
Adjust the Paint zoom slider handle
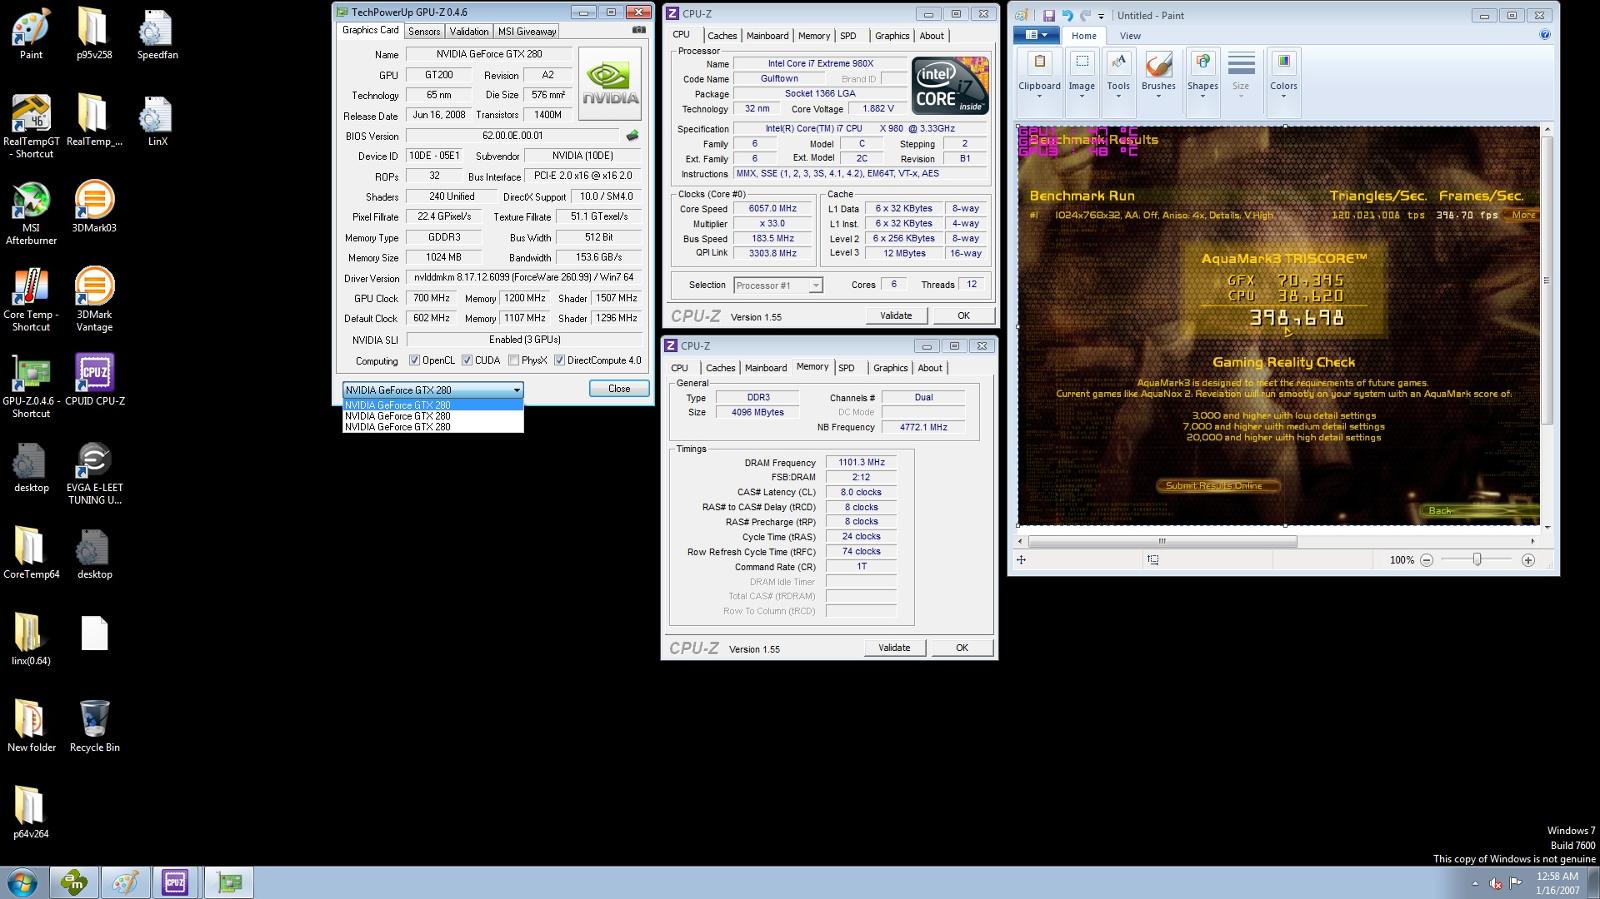click(x=1477, y=560)
